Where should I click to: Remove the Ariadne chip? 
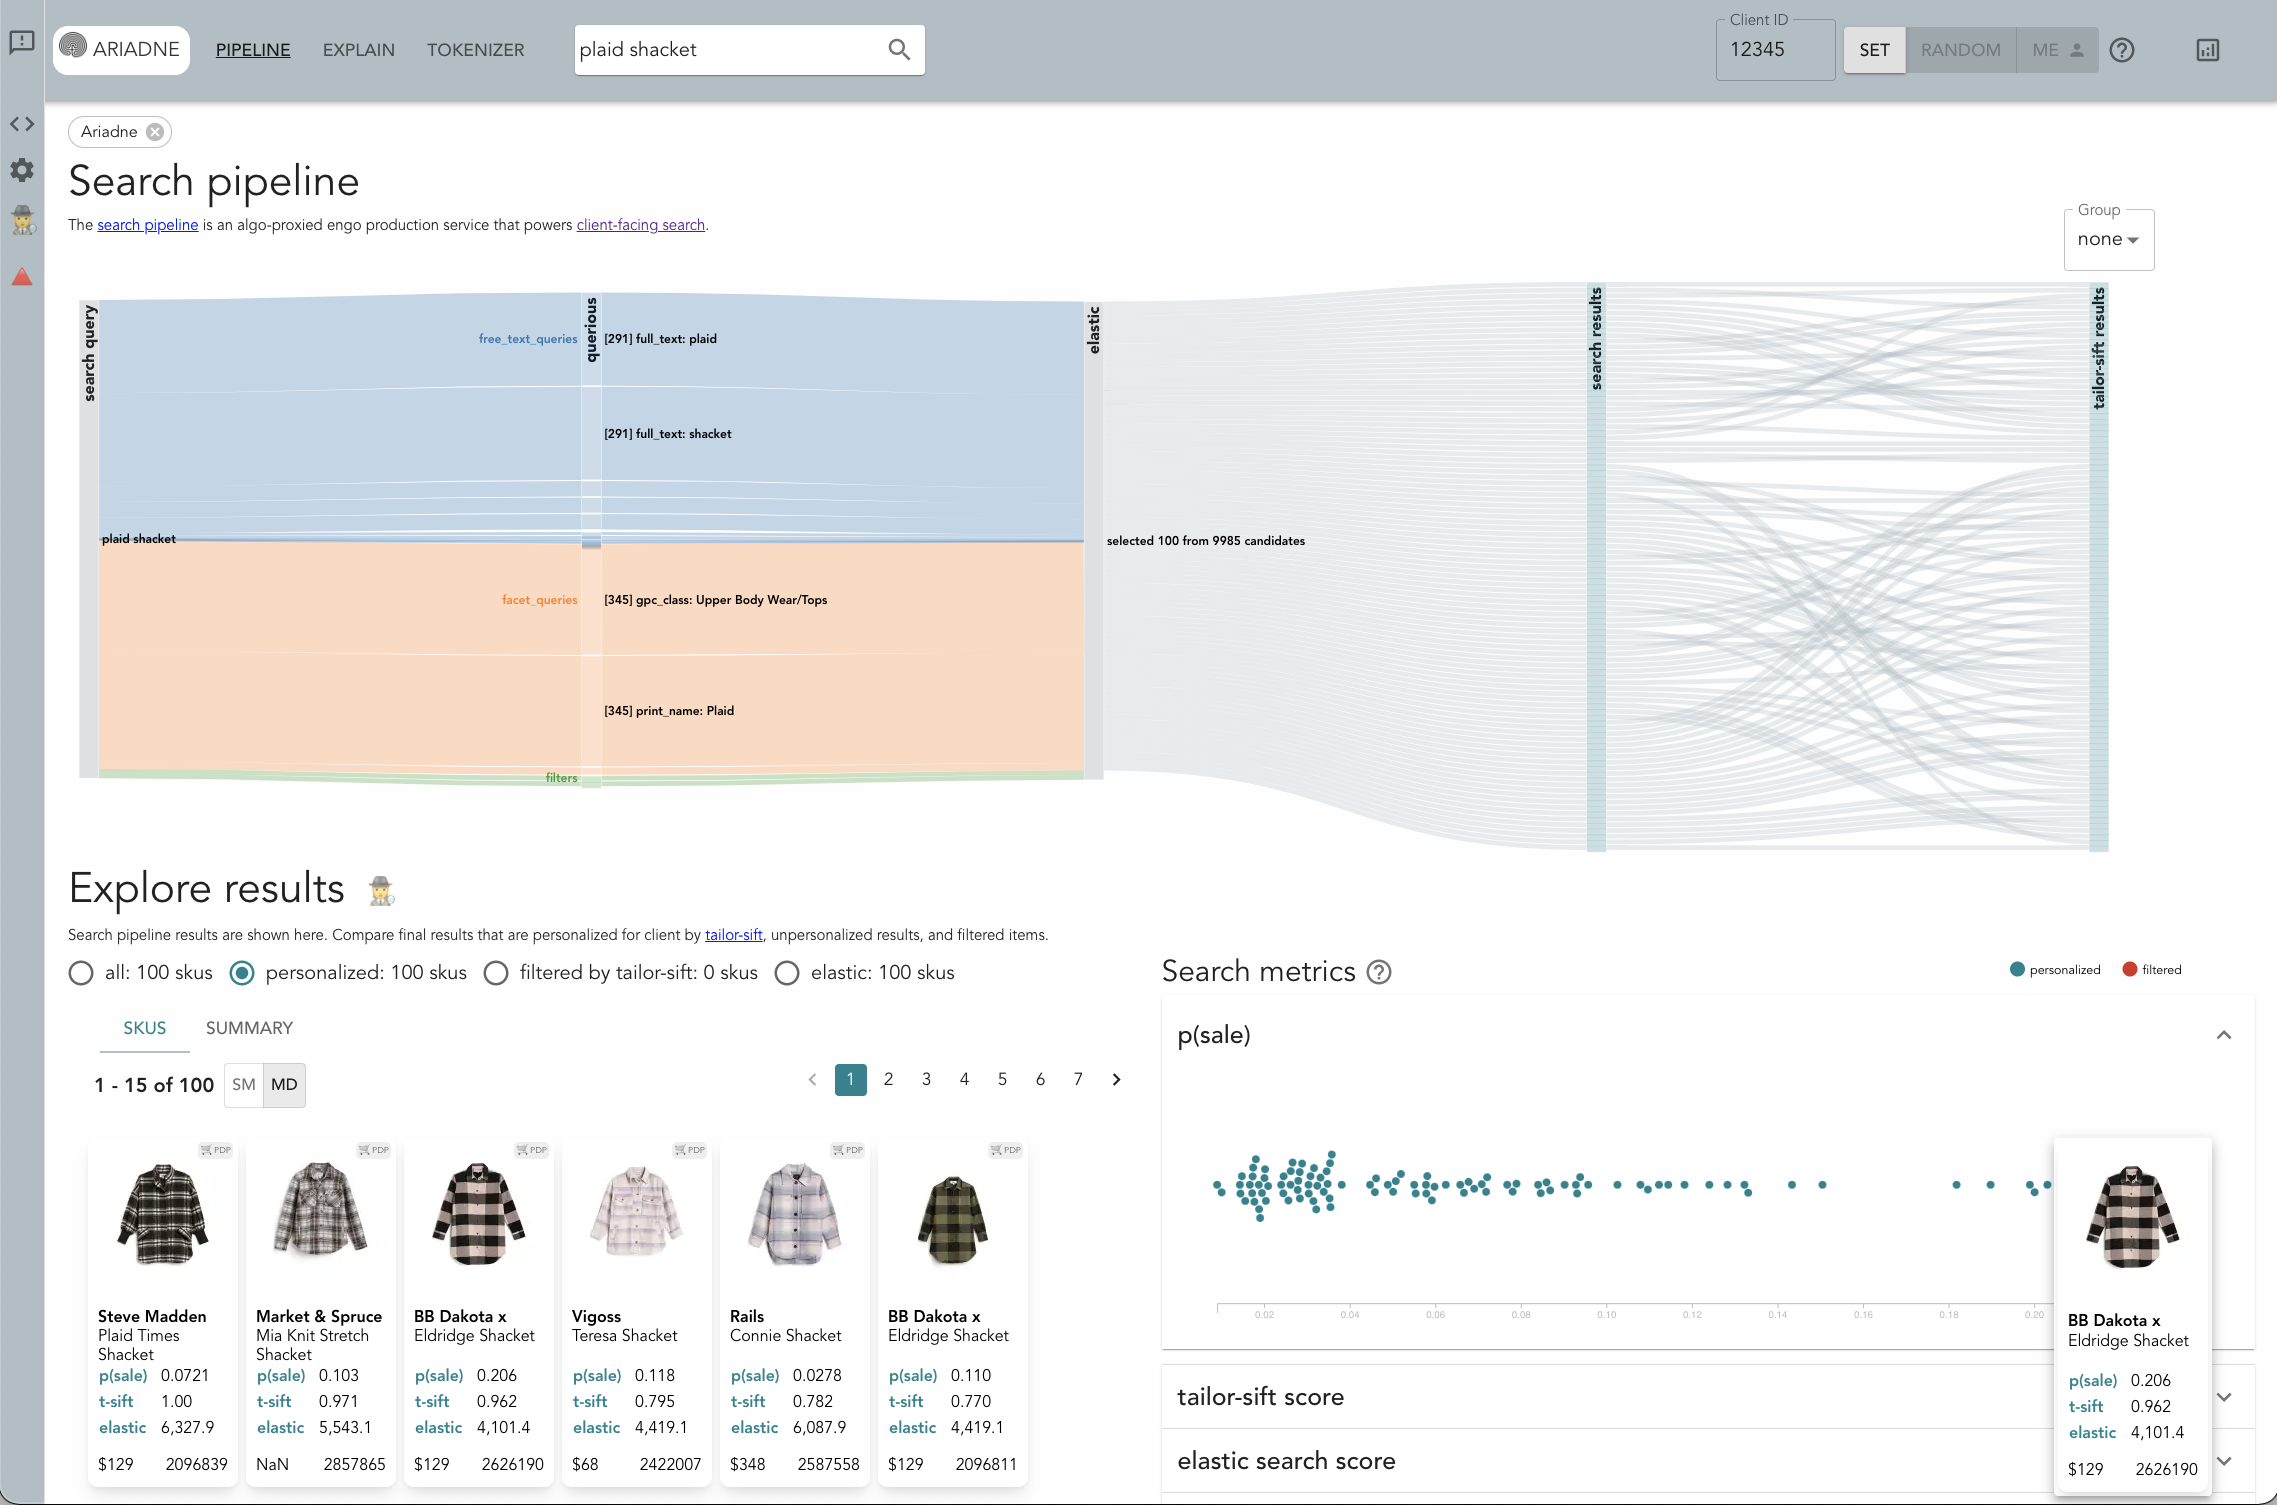[x=155, y=132]
